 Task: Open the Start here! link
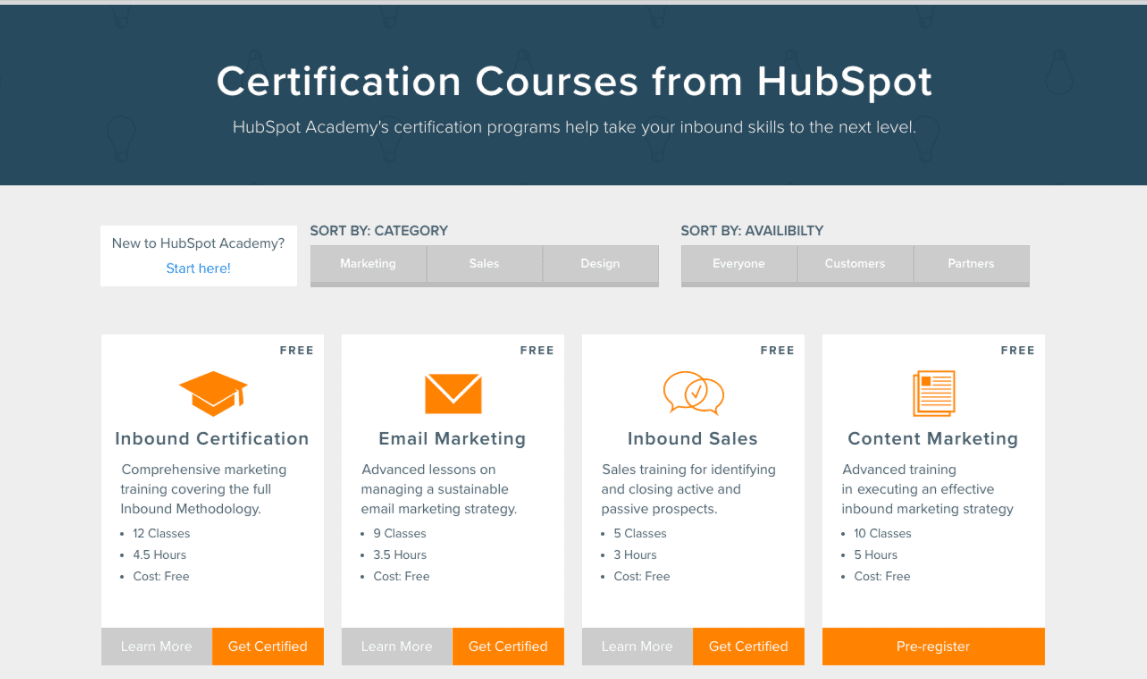pyautogui.click(x=198, y=269)
